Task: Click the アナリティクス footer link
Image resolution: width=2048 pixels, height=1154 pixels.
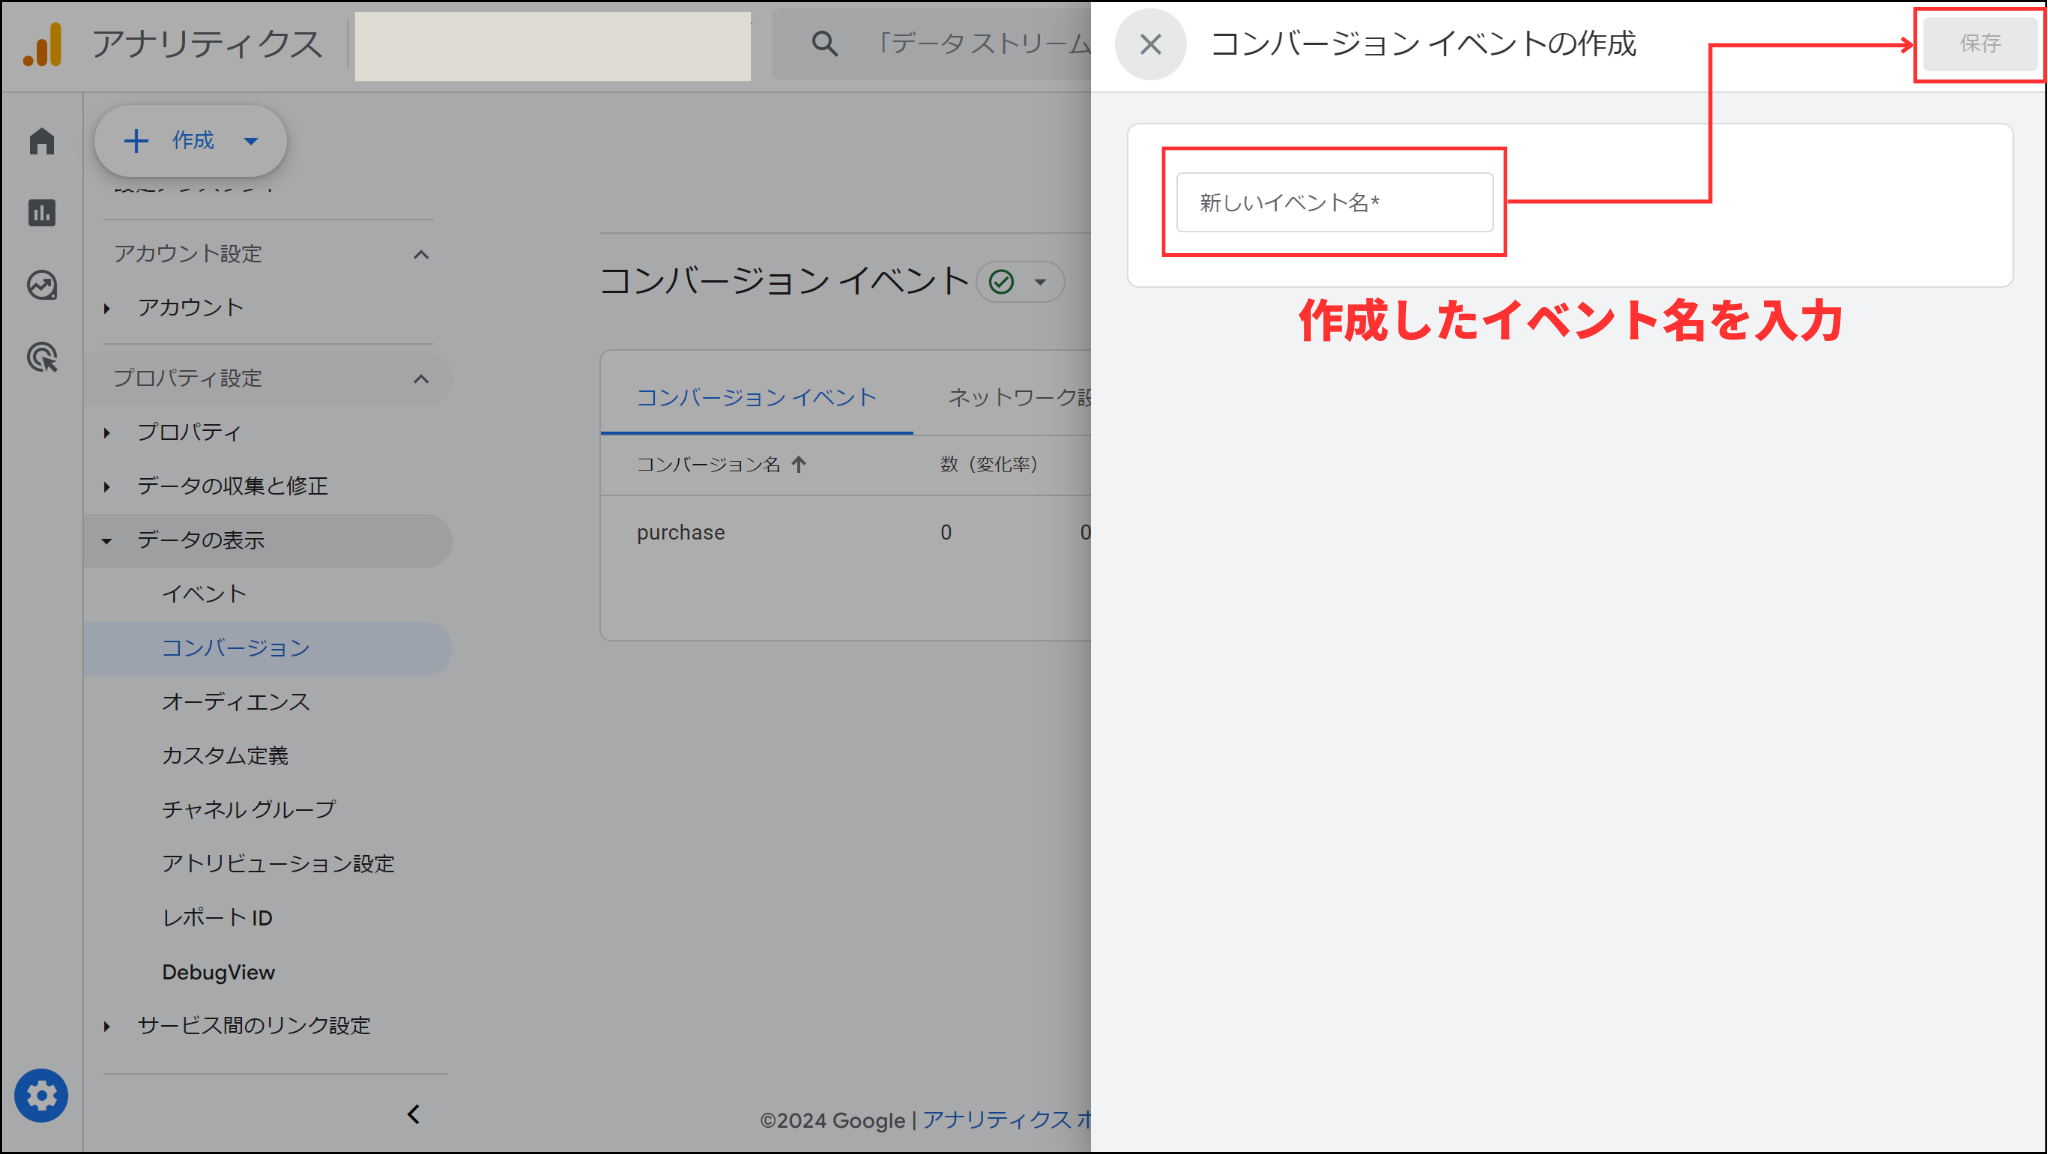Action: point(1006,1120)
